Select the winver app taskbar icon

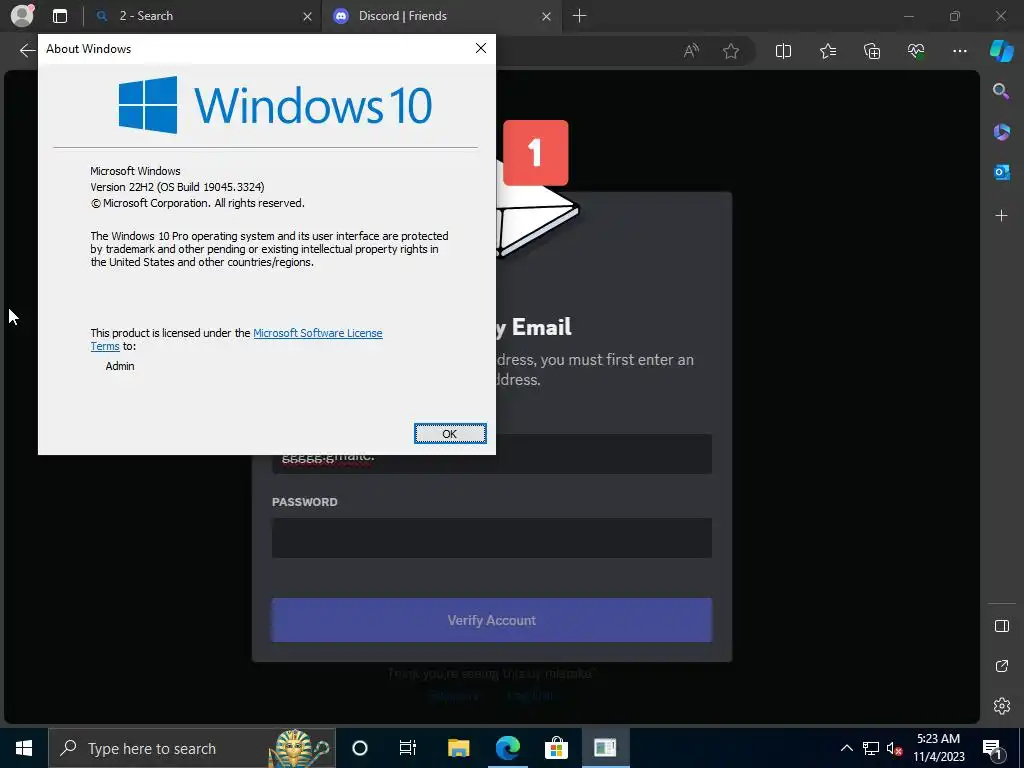[605, 748]
